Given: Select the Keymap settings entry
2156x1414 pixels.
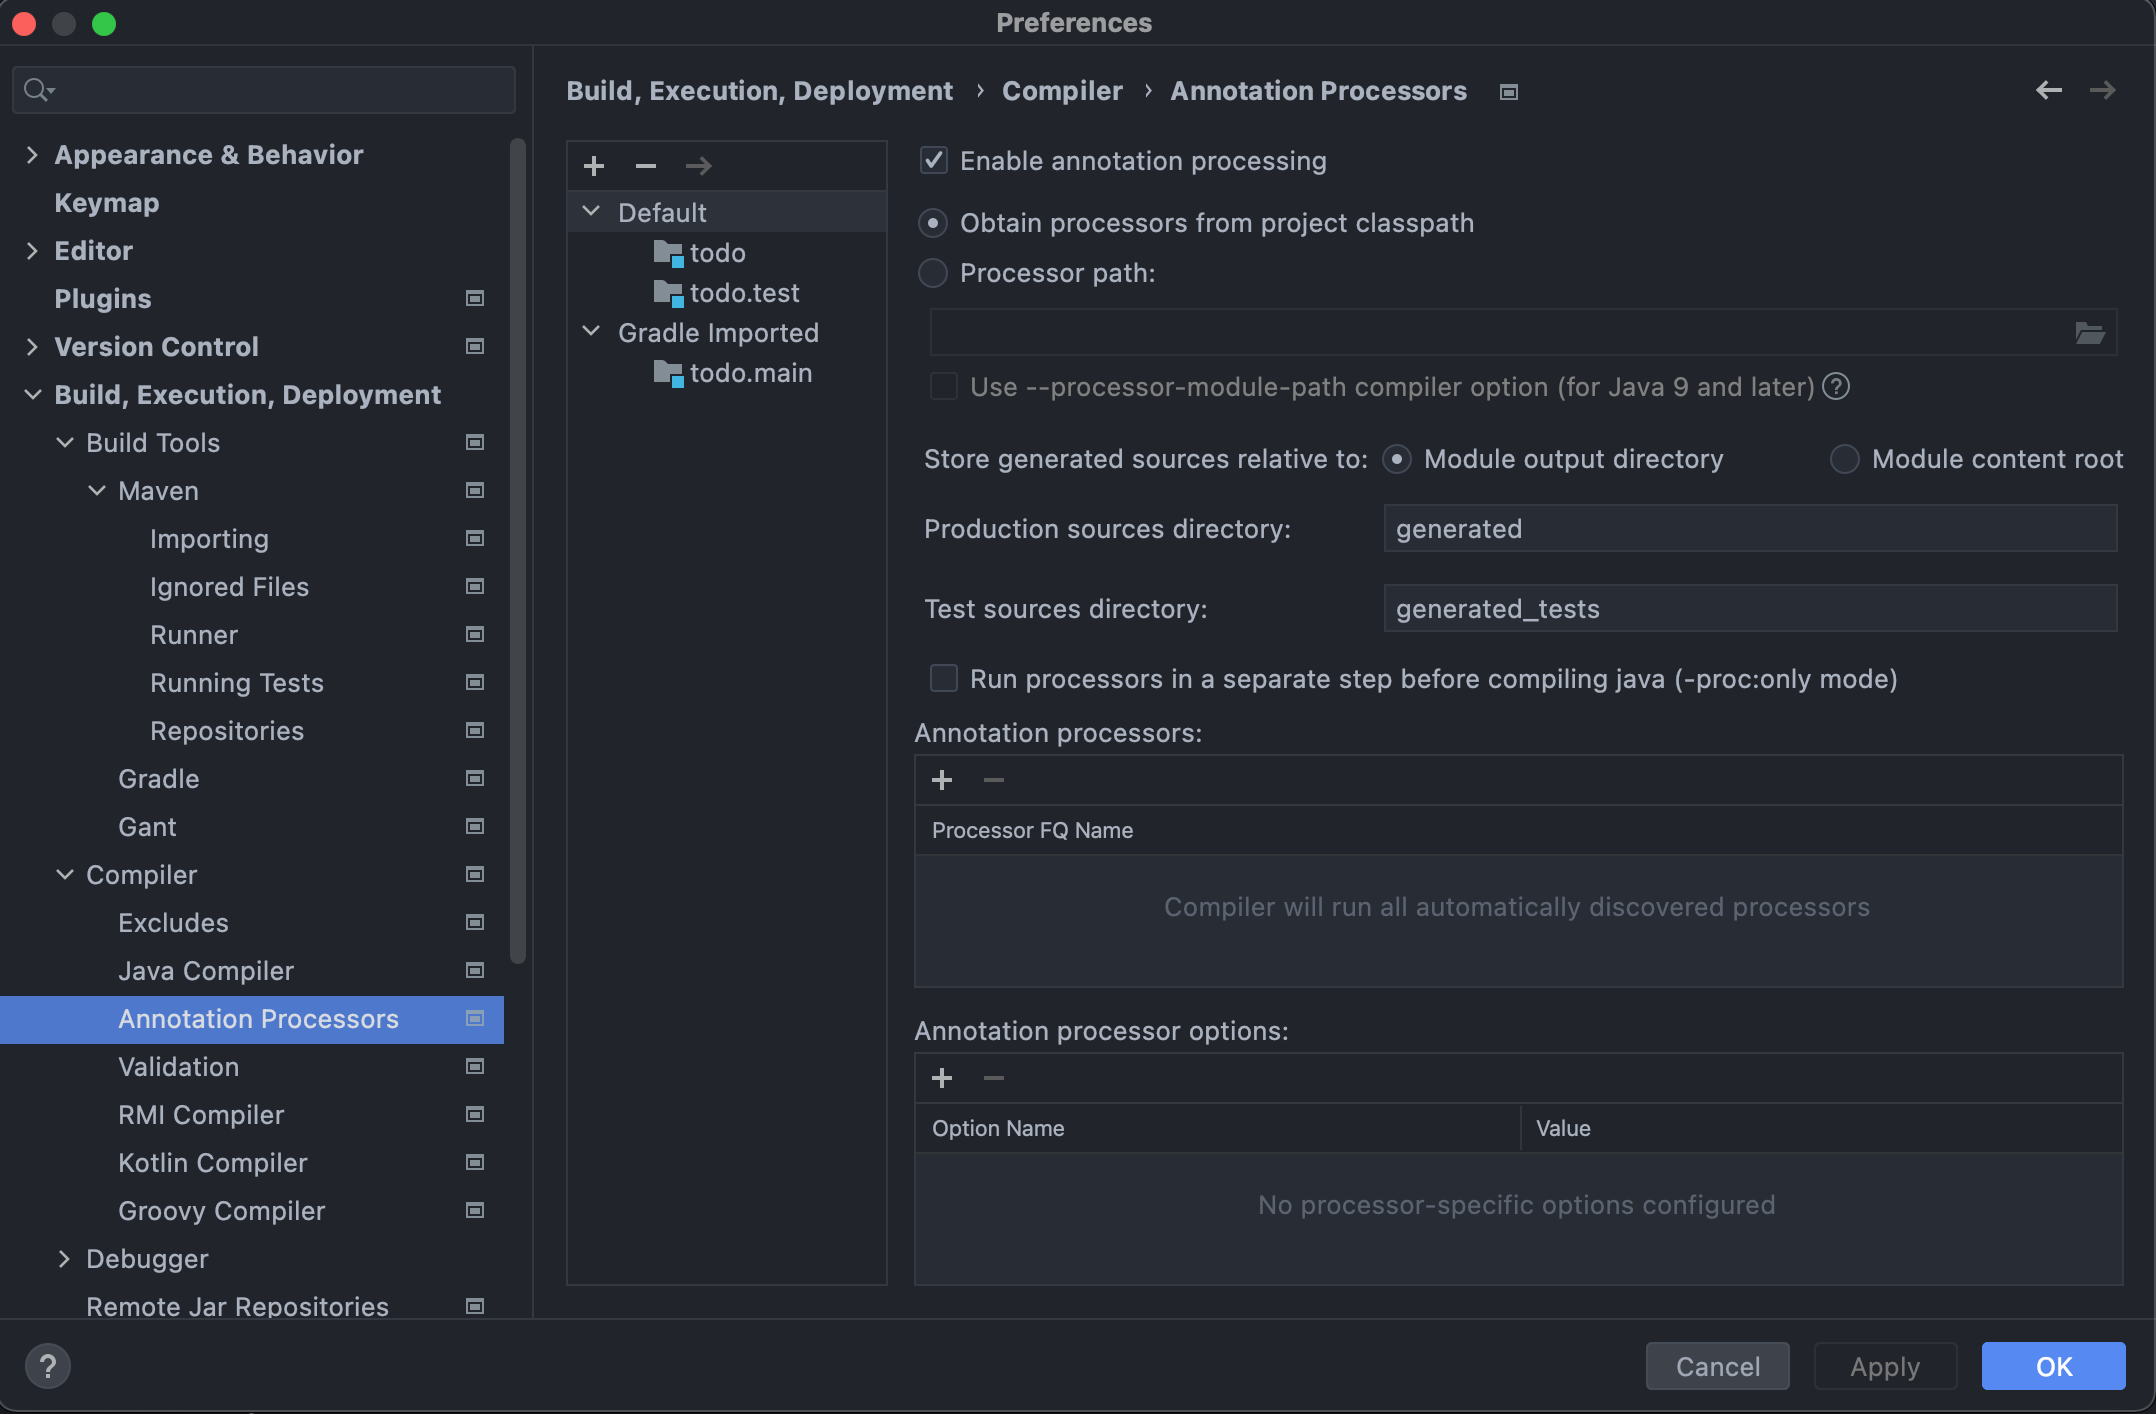Looking at the screenshot, I should click(x=106, y=202).
